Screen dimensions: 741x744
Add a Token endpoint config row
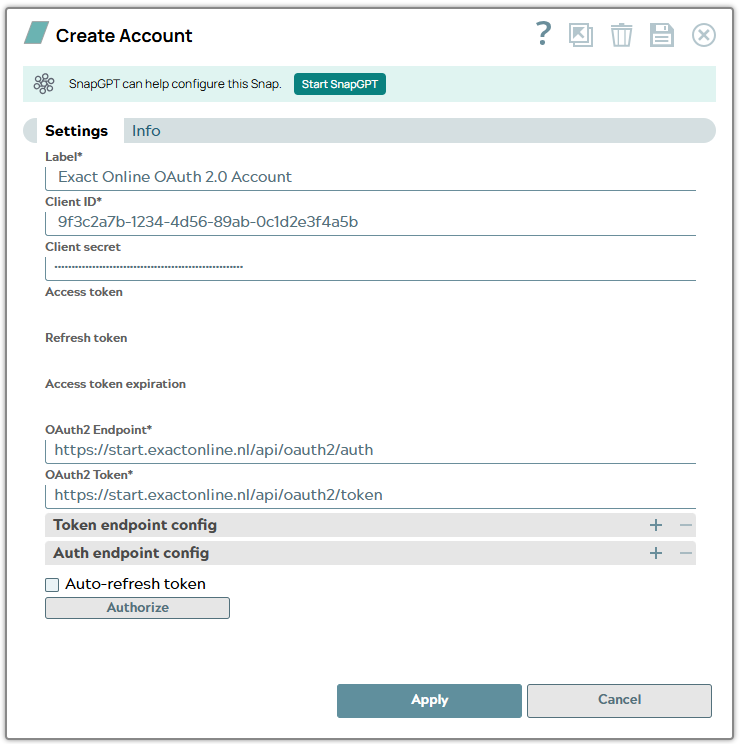[656, 525]
